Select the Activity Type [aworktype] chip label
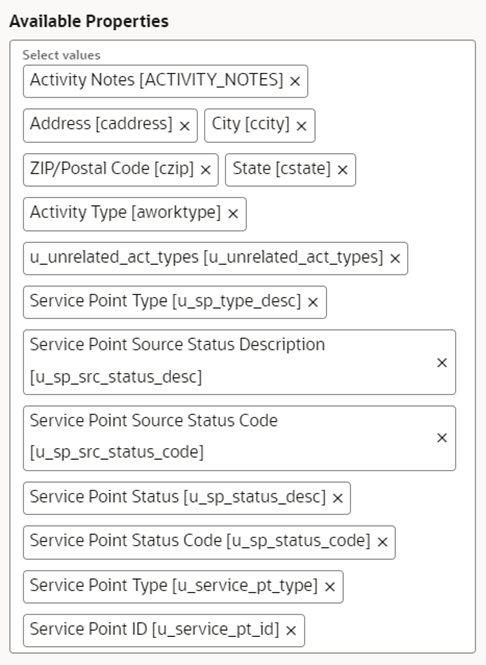The height and width of the screenshot is (665, 486). pyautogui.click(x=126, y=212)
